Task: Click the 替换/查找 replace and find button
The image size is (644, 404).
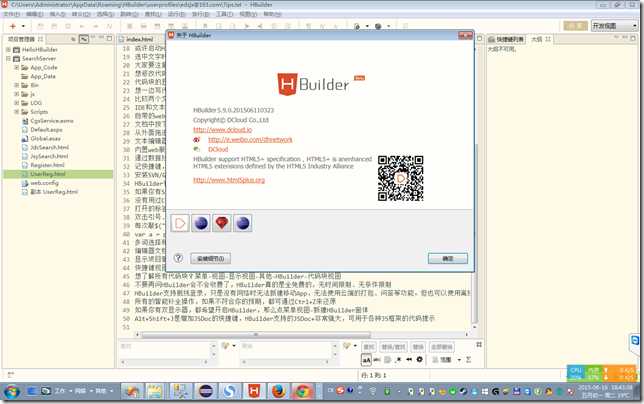Action: click(x=393, y=347)
